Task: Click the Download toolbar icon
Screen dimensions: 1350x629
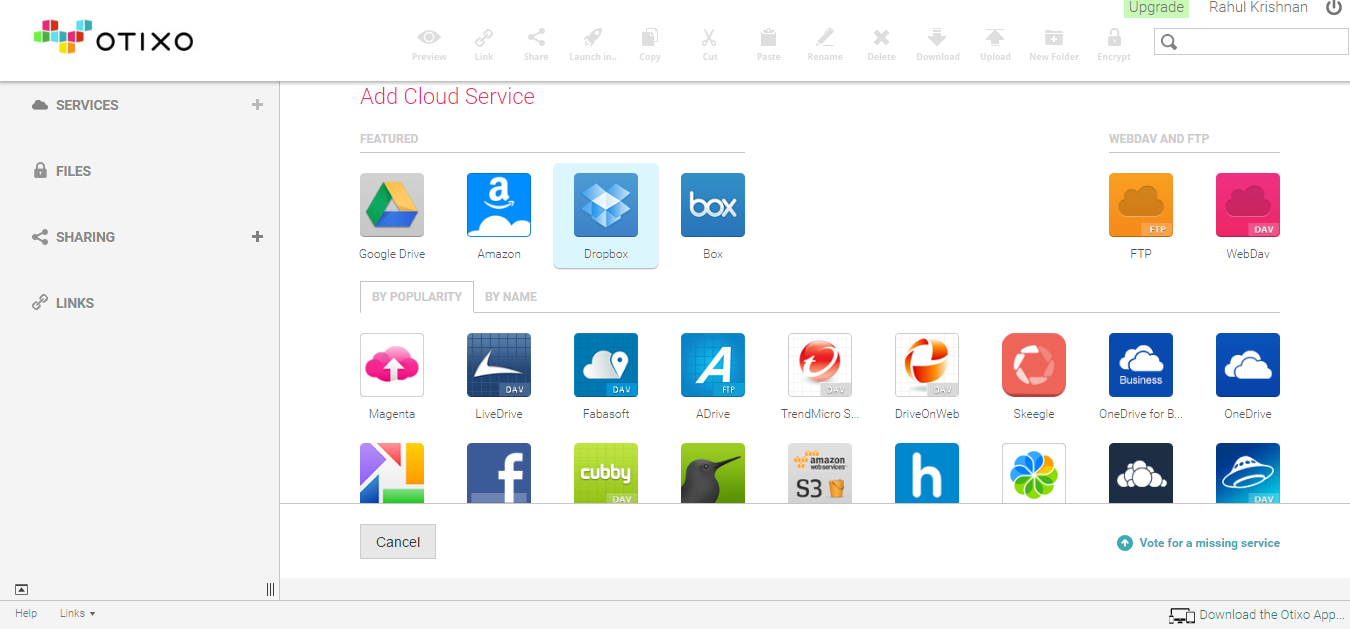Action: tap(937, 44)
